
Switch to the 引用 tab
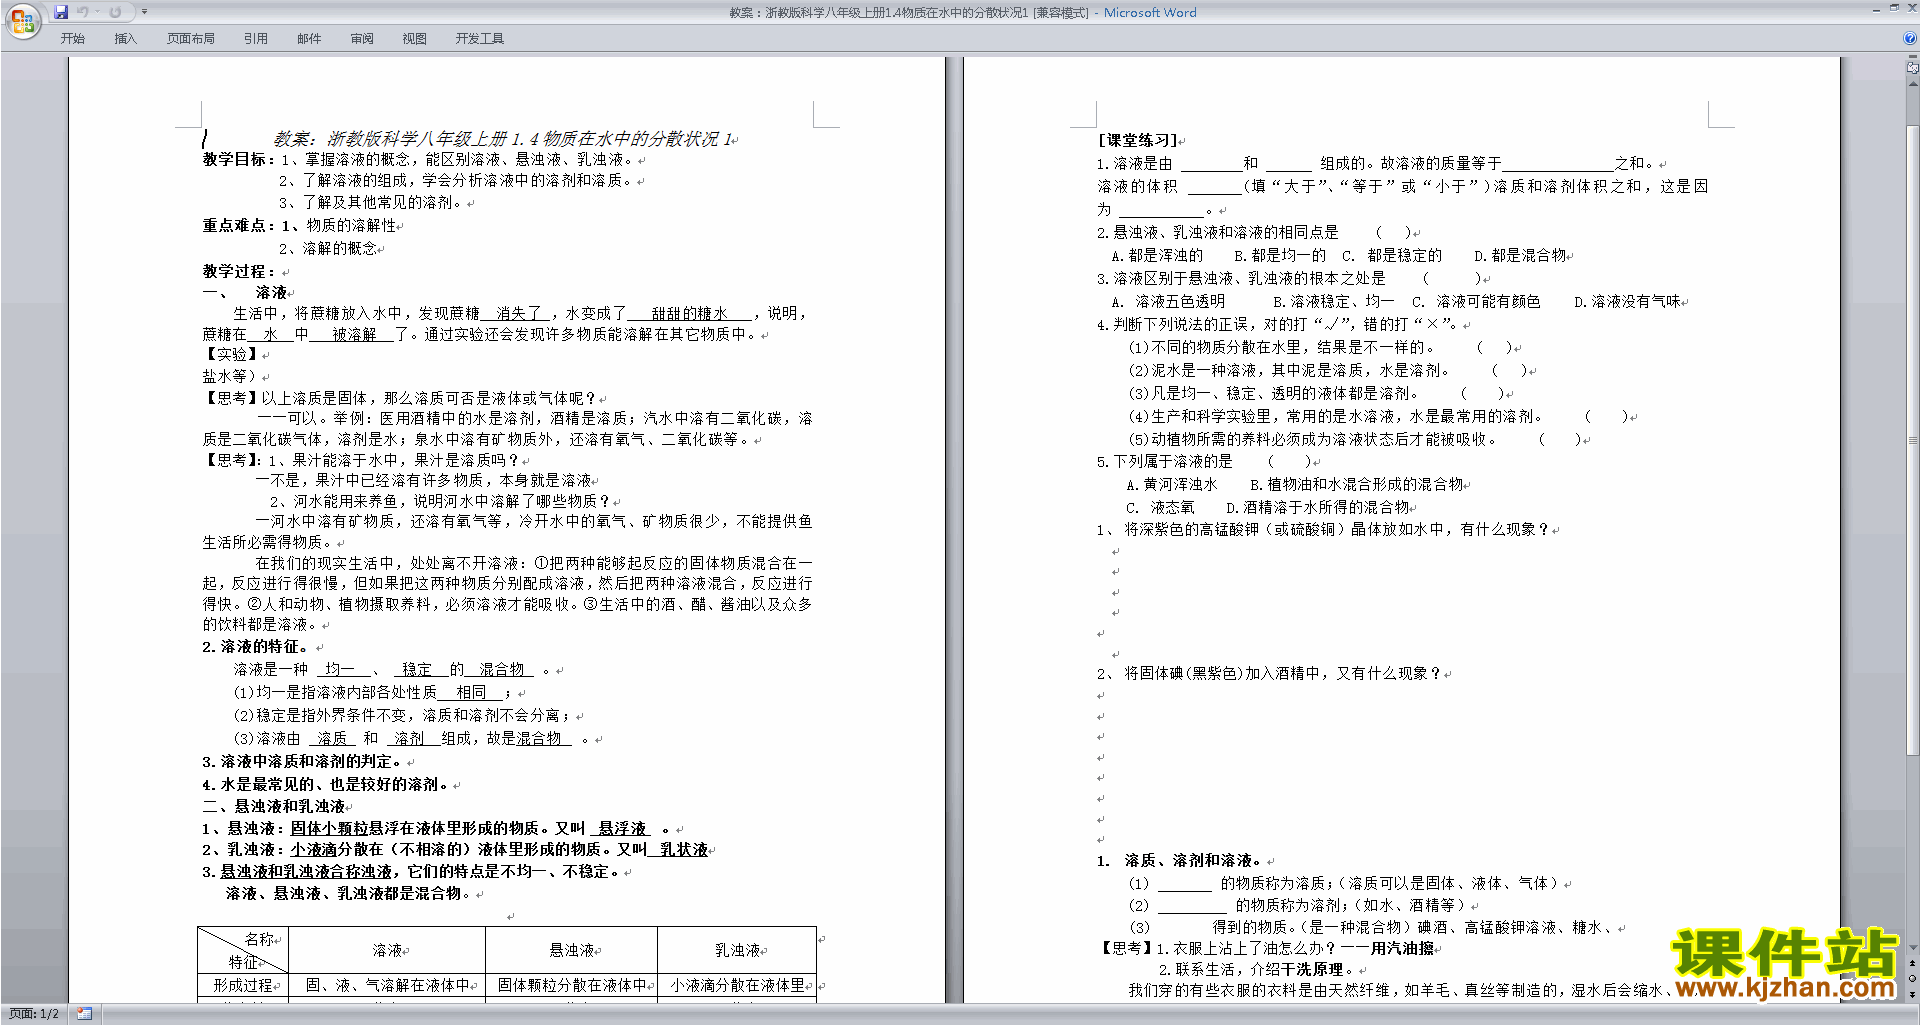255,39
